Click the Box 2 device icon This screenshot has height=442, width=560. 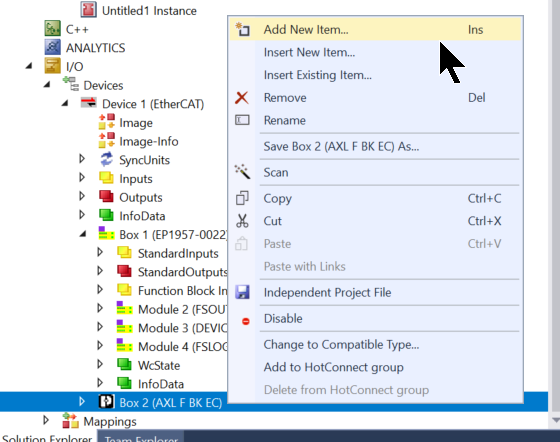point(106,402)
